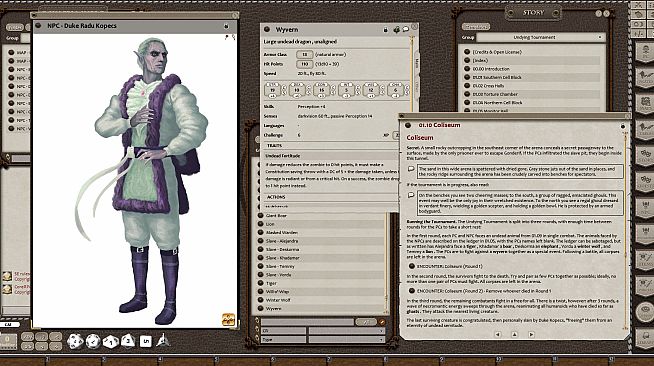Go to the previous story page using the left arrow
Viewport: 654px width, 366px height.
click(x=498, y=334)
